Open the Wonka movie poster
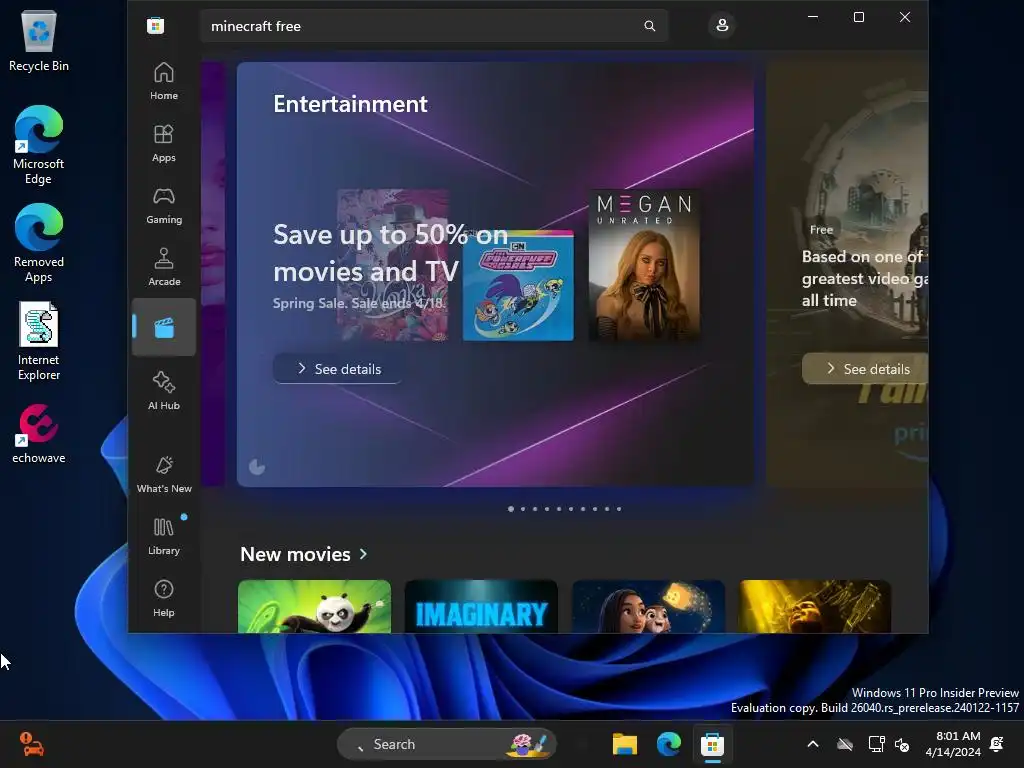Viewport: 1024px width, 768px height. click(x=392, y=265)
